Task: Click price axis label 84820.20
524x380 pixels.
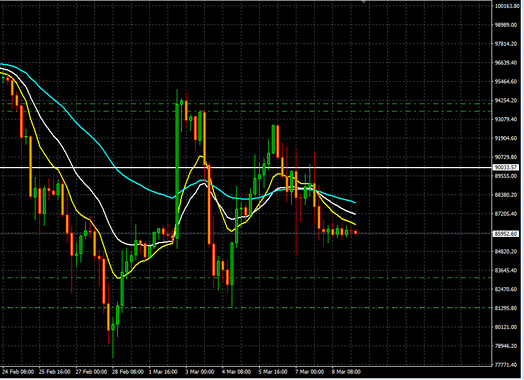Action: (x=506, y=251)
